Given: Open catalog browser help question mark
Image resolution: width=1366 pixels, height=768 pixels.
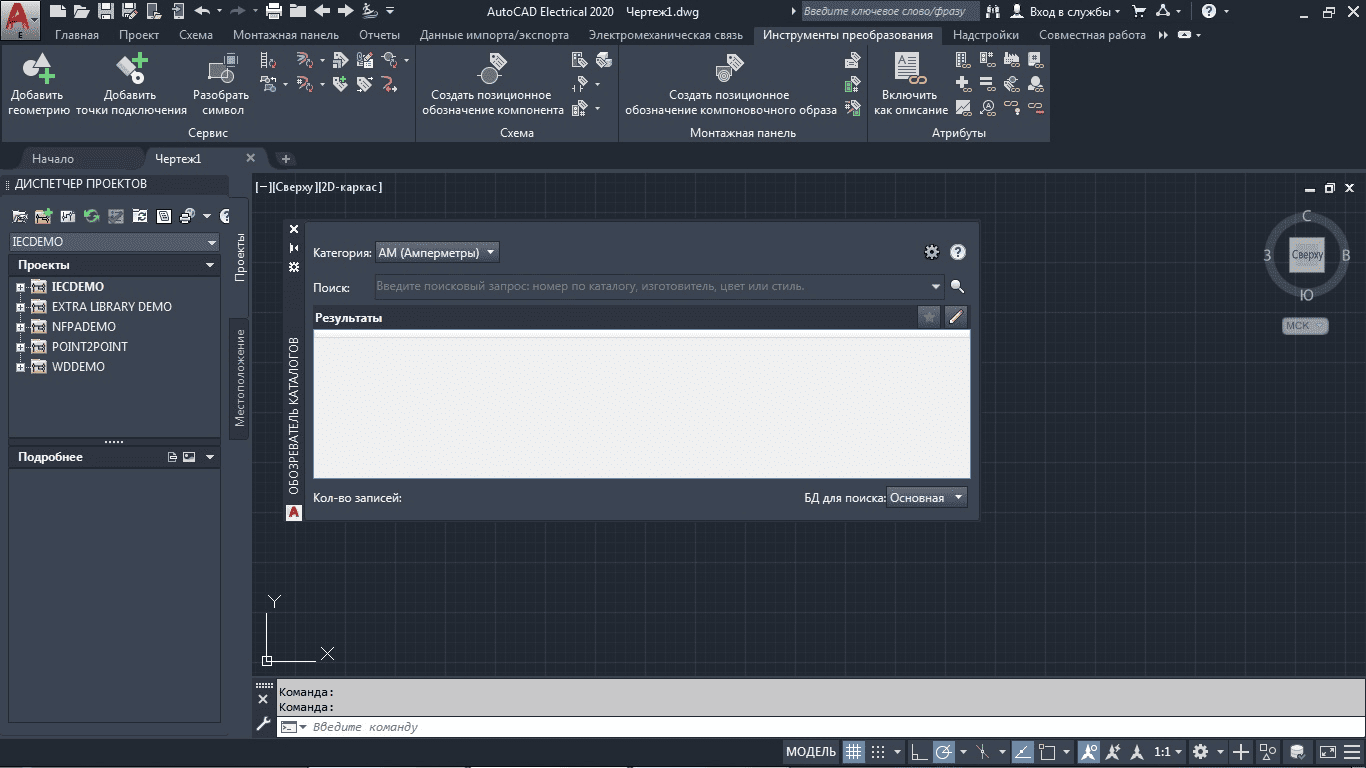Looking at the screenshot, I should tap(958, 252).
